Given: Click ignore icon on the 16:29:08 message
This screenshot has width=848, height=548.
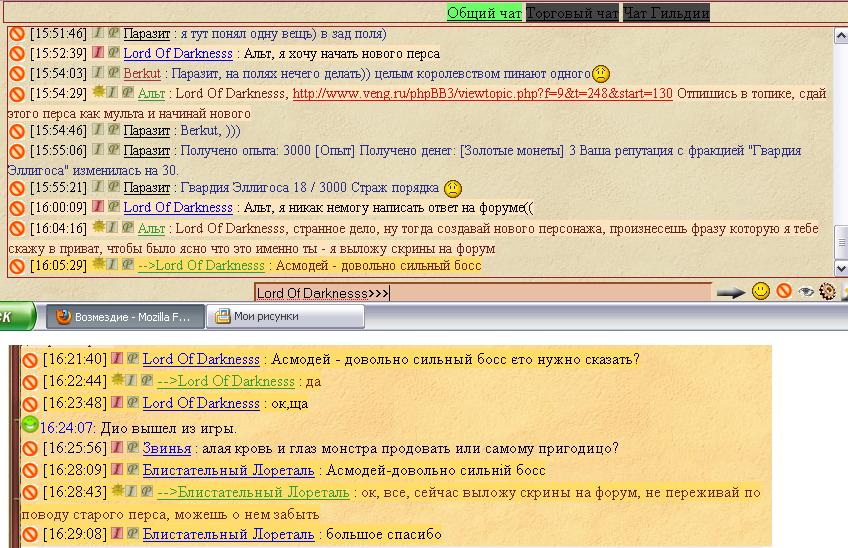Looking at the screenshot, I should (x=30, y=534).
